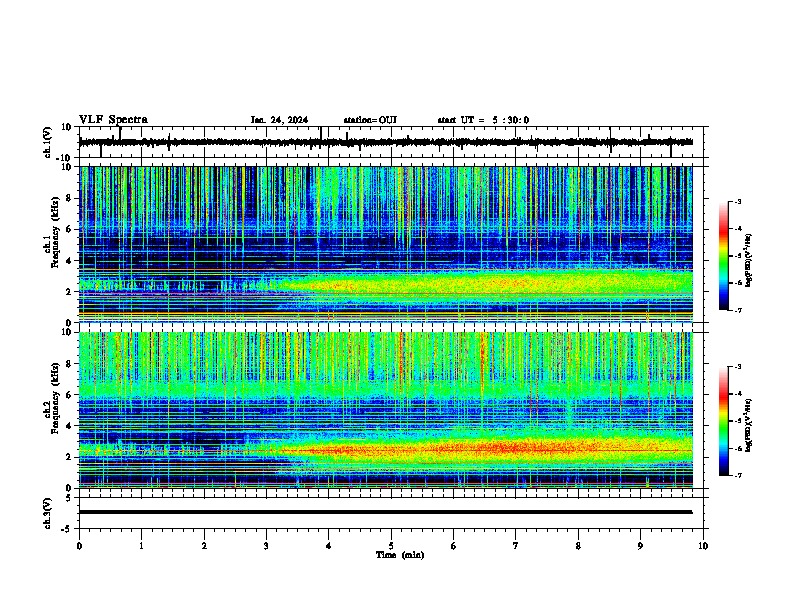Screen dimensions: 792x612
Task: Click the "start UT = 5:30:0" text
Action: (483, 120)
